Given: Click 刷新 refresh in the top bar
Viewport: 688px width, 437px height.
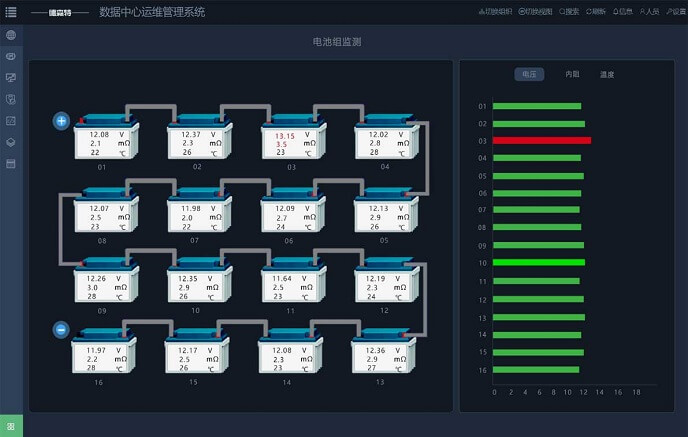Looking at the screenshot, I should pos(596,11).
